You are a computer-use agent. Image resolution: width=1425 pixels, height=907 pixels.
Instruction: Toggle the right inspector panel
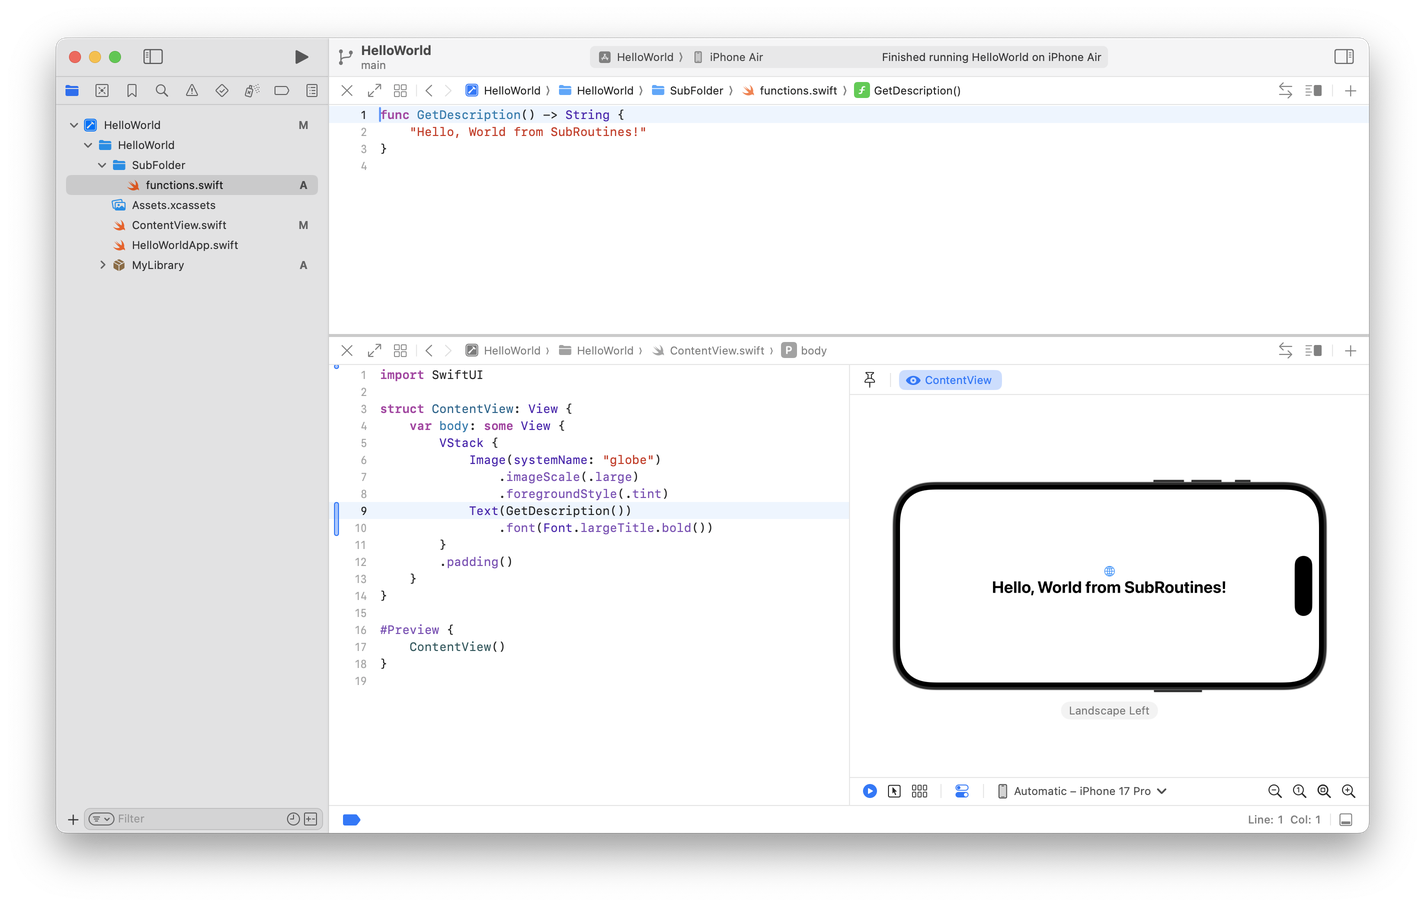1344,57
